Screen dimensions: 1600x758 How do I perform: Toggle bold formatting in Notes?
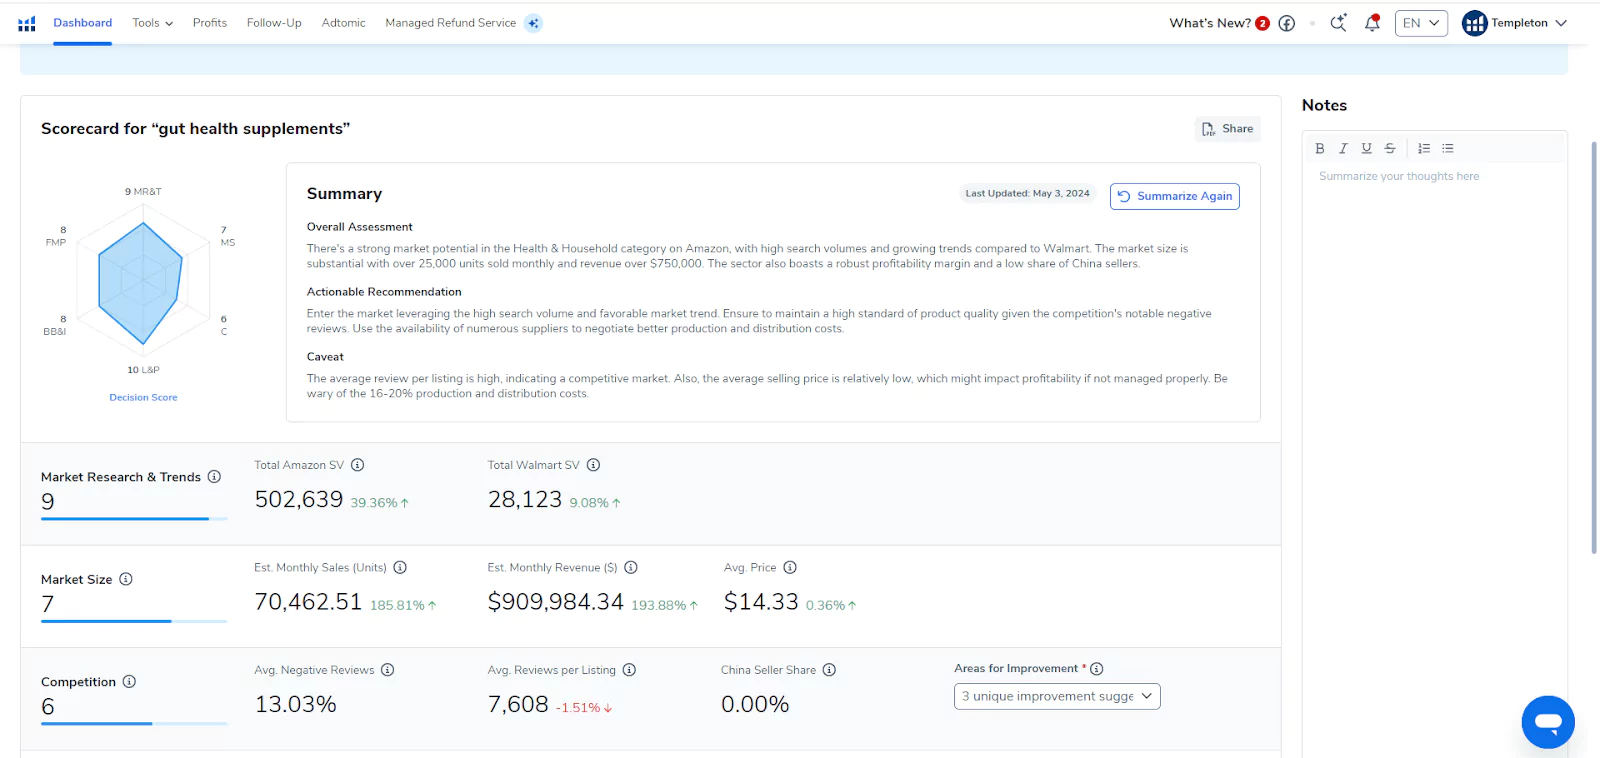pyautogui.click(x=1320, y=148)
